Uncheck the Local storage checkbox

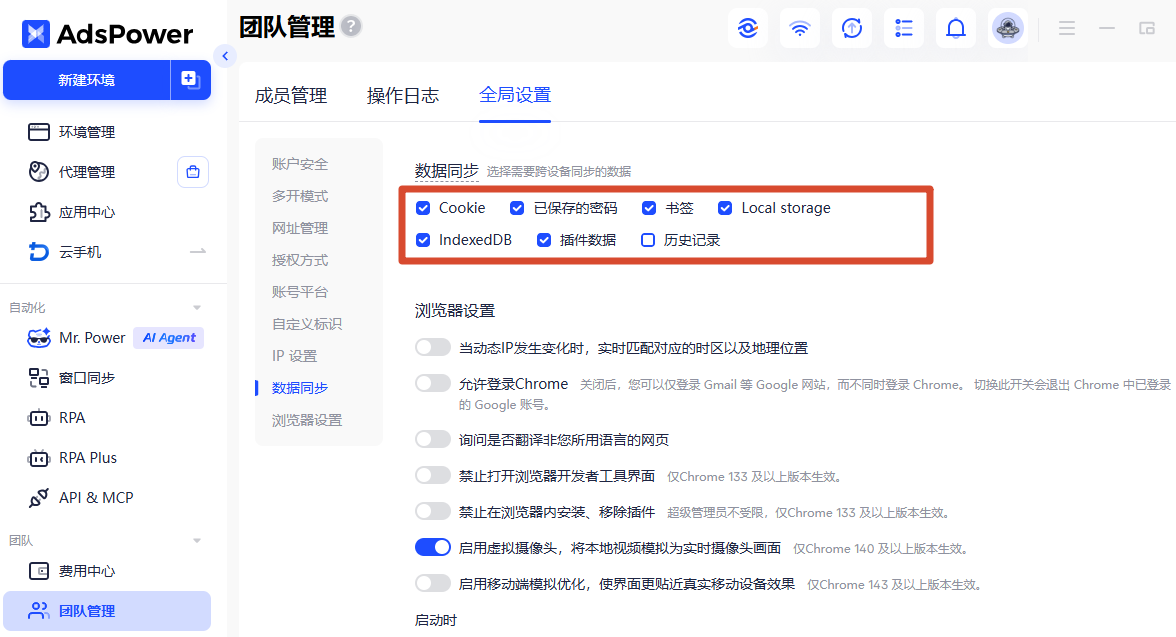pos(724,208)
